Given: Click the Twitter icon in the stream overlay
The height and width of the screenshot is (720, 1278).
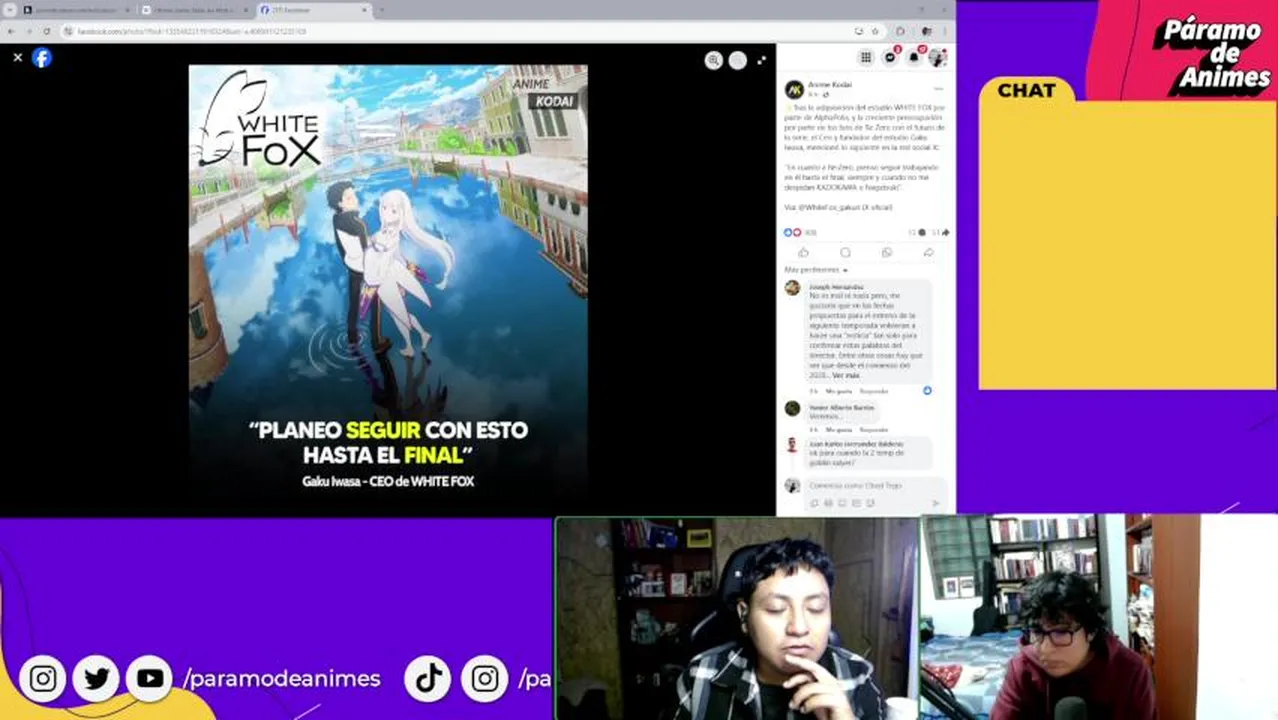Looking at the screenshot, I should click(96, 679).
